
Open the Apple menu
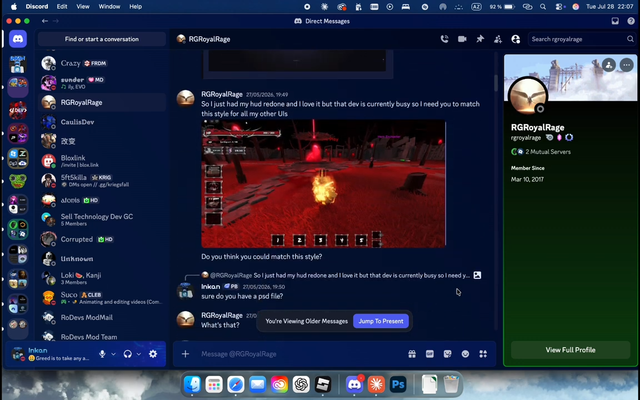click(13, 7)
